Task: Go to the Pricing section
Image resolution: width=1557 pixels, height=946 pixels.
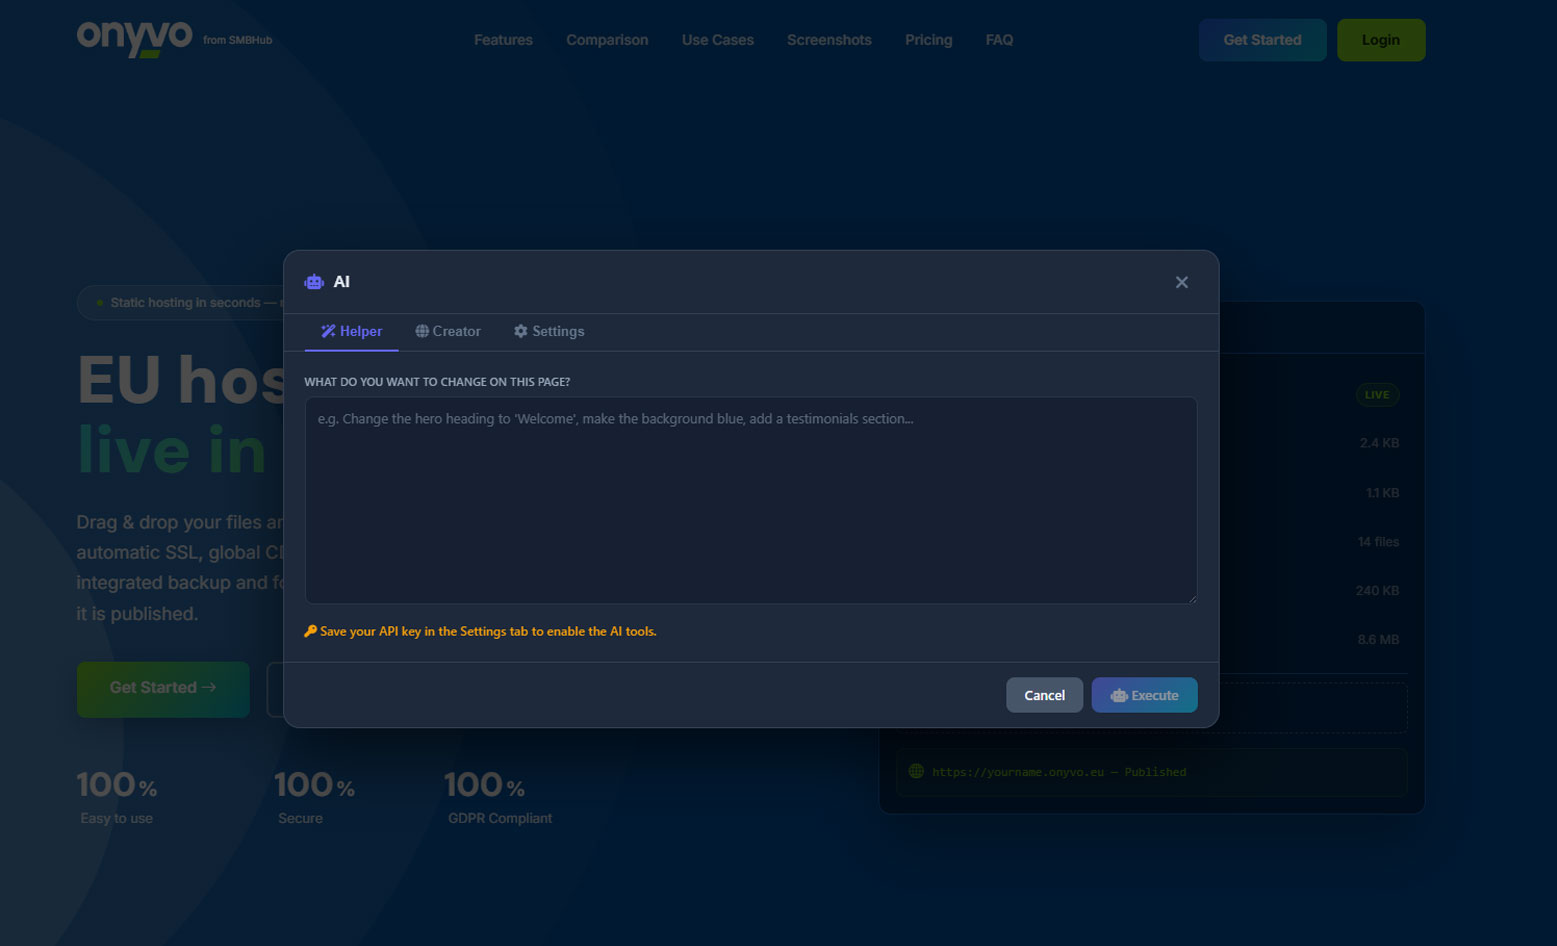Action: pos(928,40)
